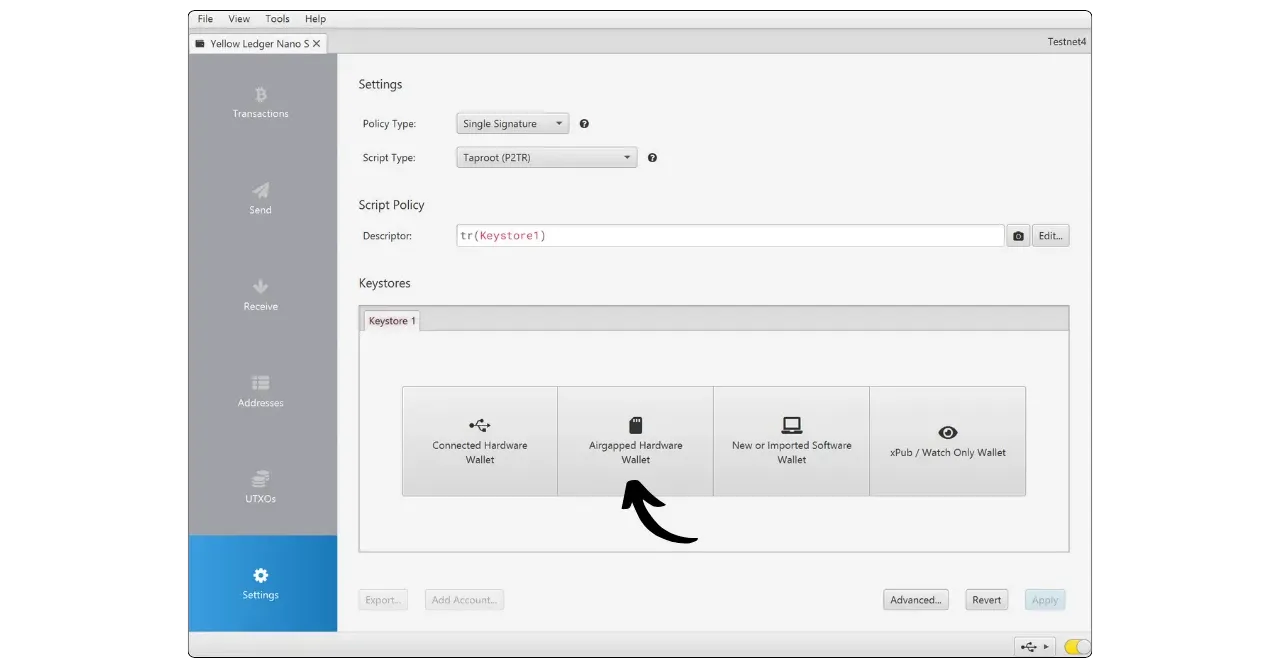Viewport: 1280px width, 668px height.
Task: Select the Keystore 1 tab
Action: click(x=392, y=321)
